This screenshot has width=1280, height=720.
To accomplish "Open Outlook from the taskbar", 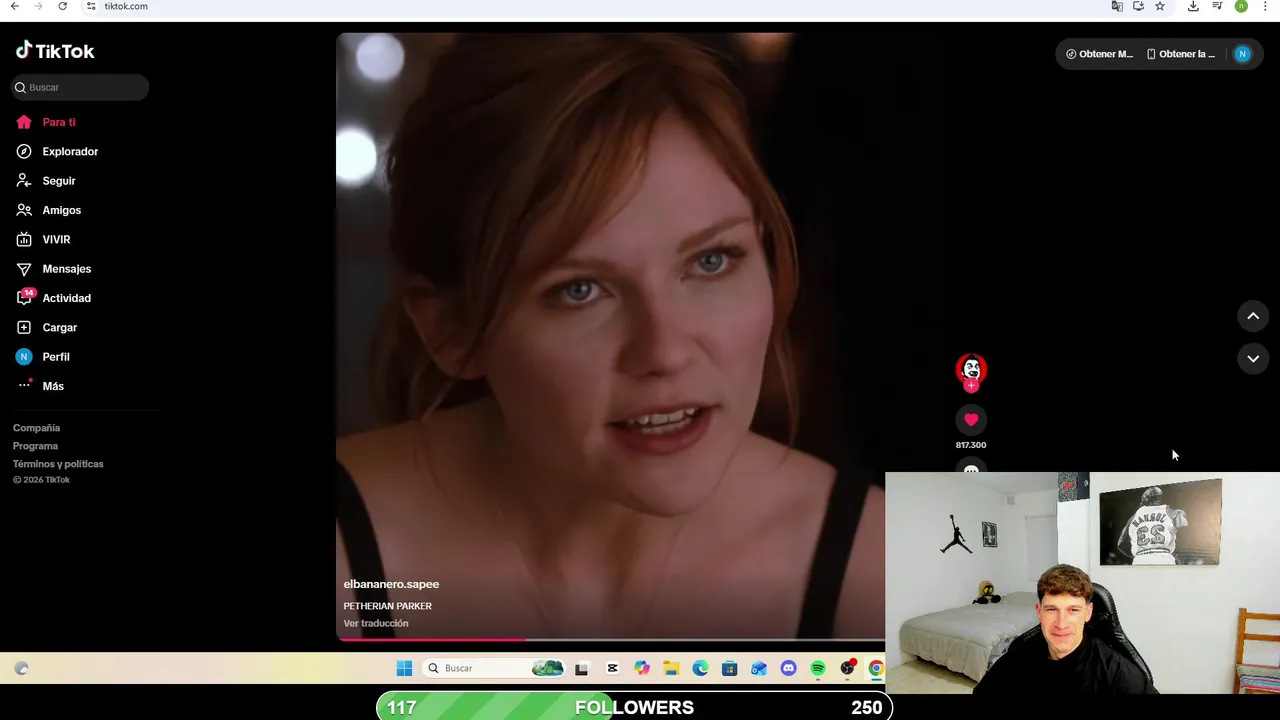I will pos(759,668).
